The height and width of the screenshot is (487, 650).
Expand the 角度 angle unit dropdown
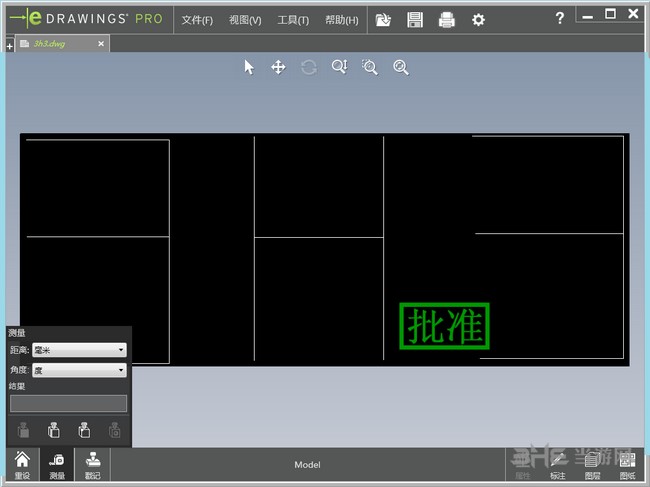click(x=79, y=370)
